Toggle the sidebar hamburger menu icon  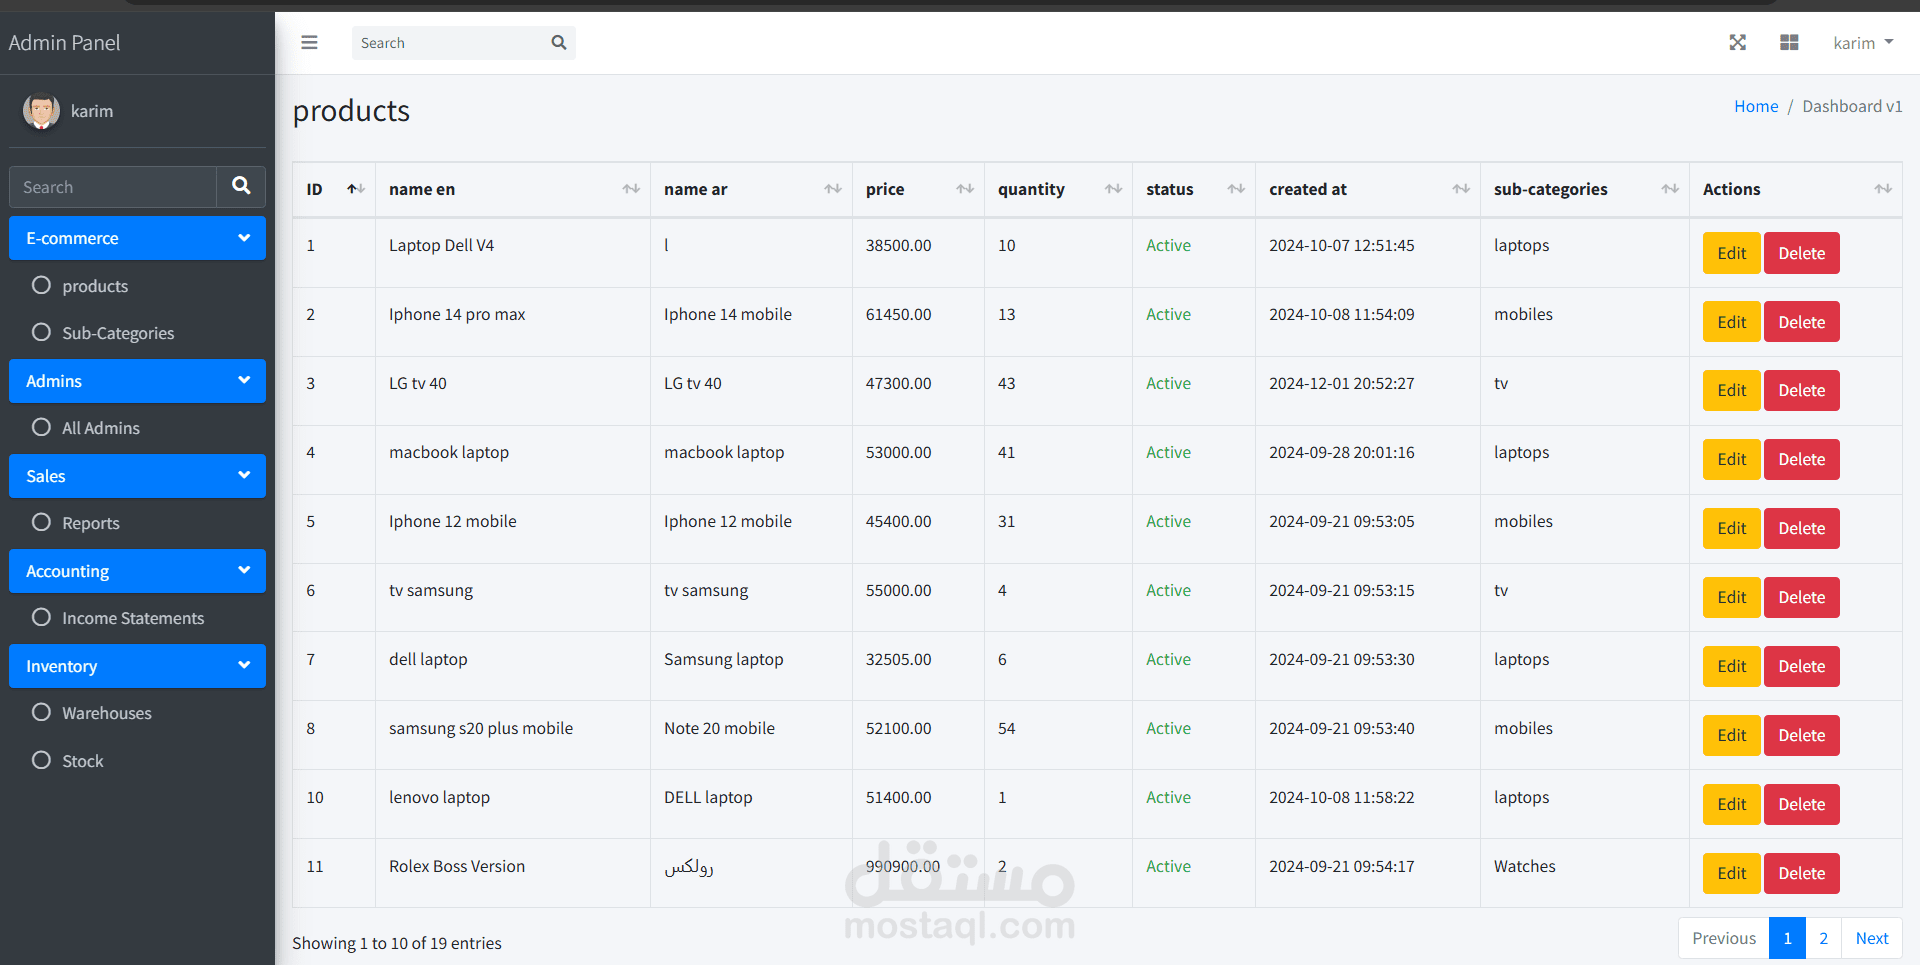(x=309, y=43)
